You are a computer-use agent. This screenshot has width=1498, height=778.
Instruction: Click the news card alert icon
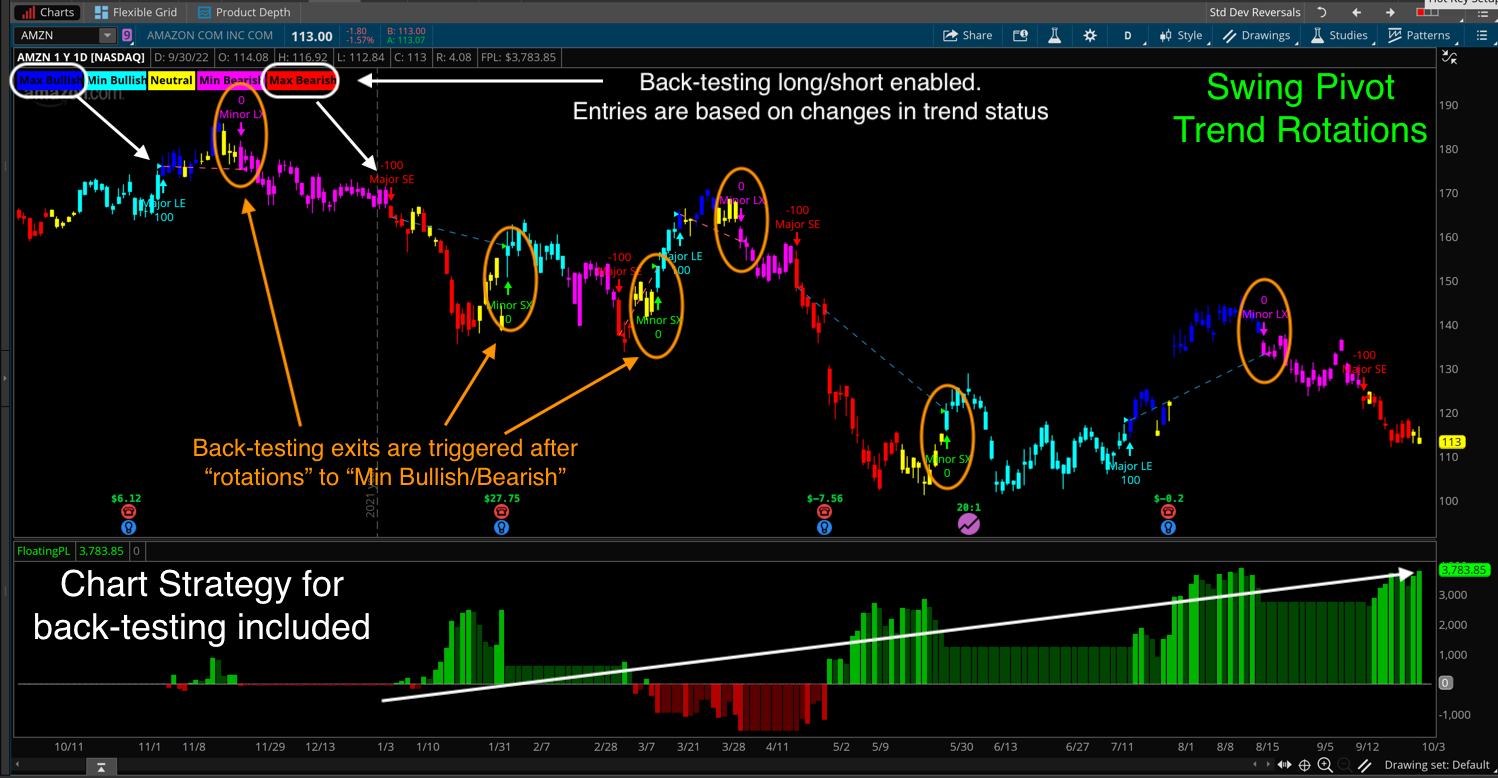1020,35
